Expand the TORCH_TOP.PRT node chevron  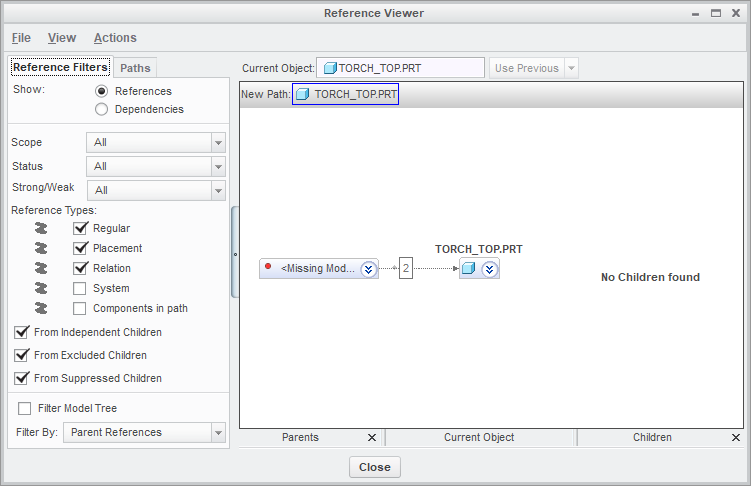click(x=489, y=269)
